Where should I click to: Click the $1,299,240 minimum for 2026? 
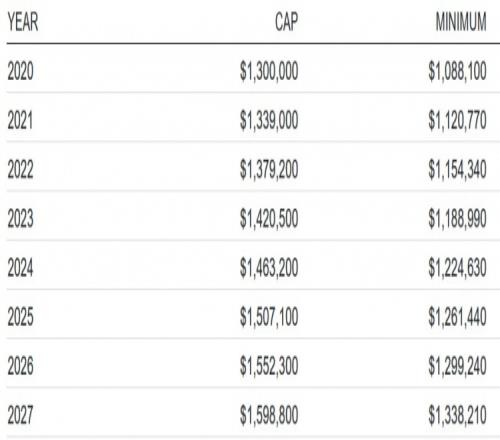(x=457, y=366)
